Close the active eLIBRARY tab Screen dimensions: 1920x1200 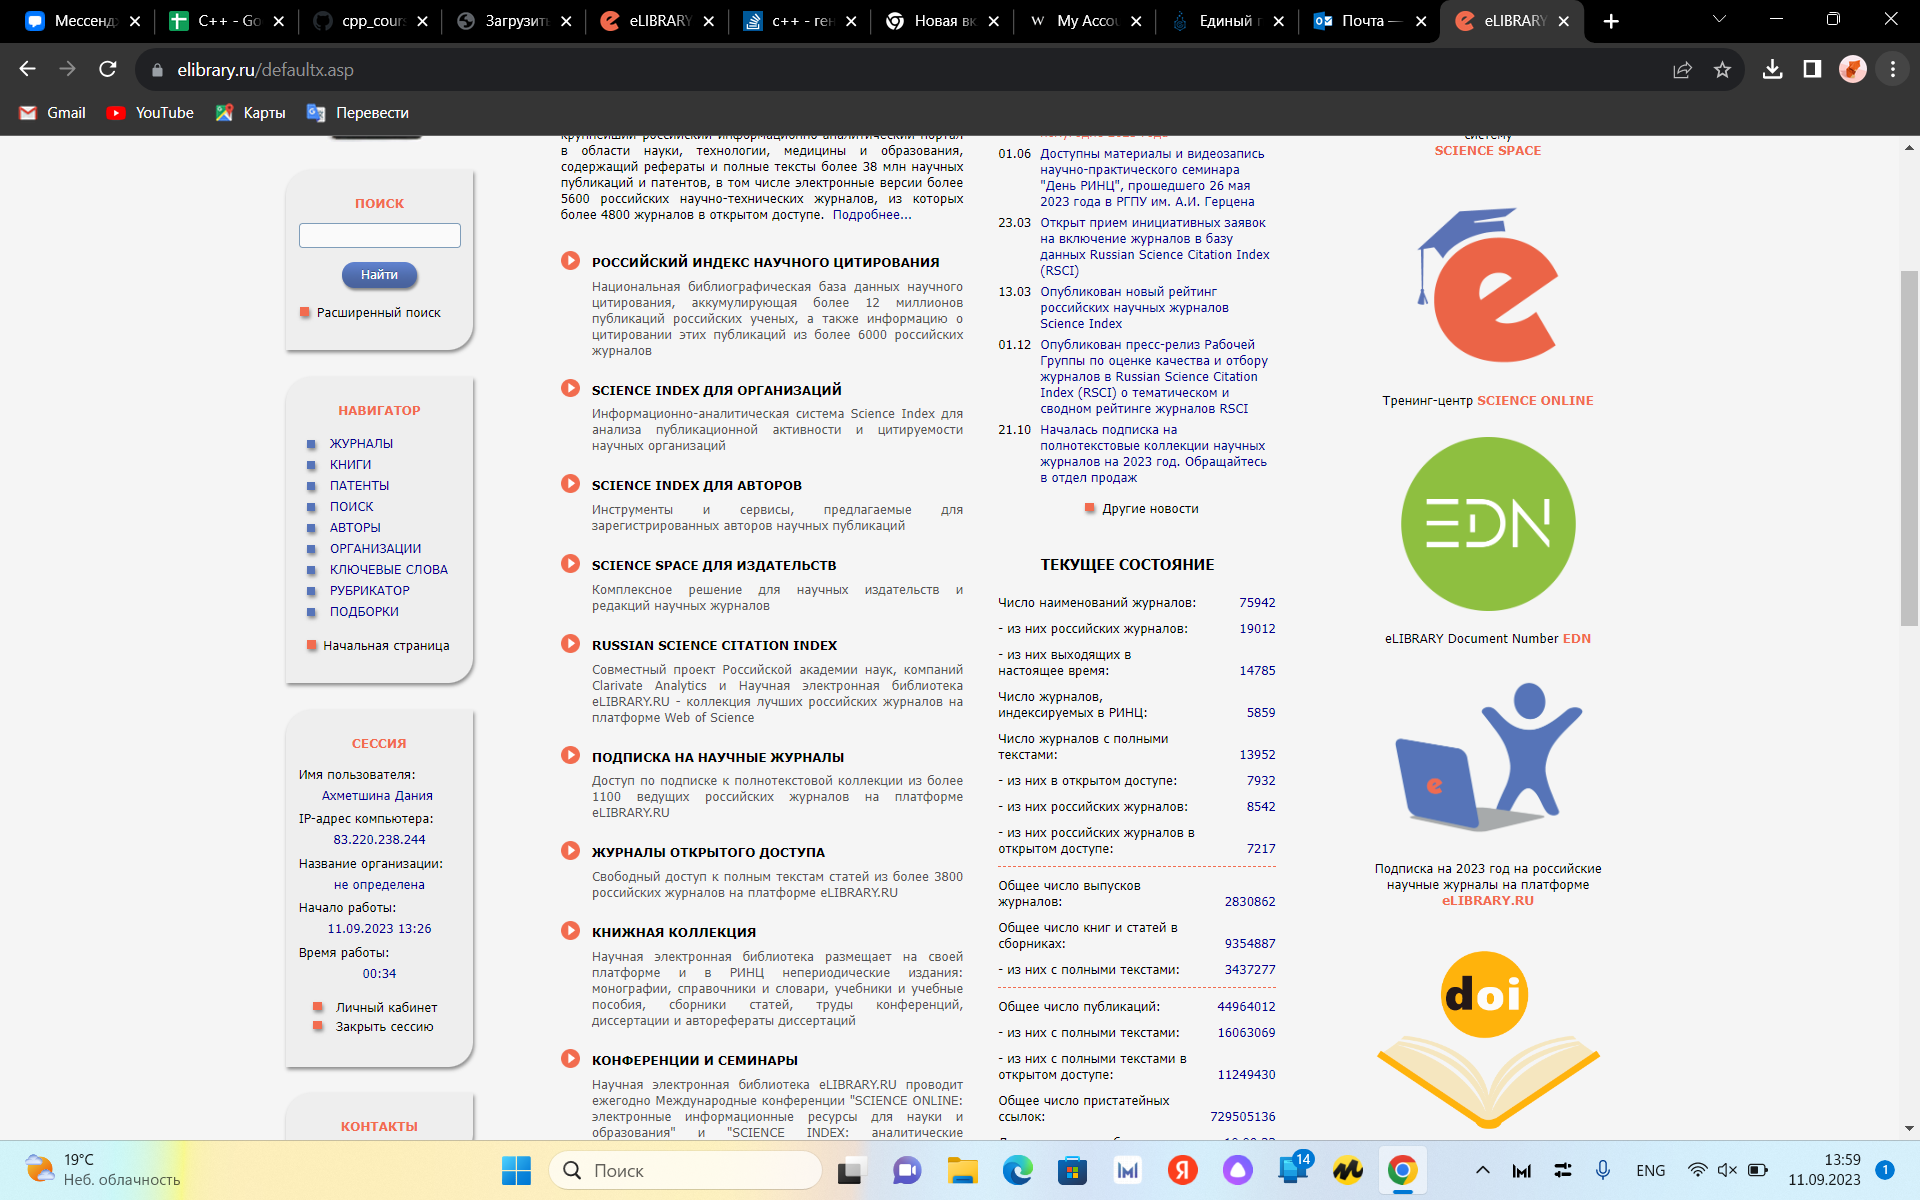[1564, 21]
